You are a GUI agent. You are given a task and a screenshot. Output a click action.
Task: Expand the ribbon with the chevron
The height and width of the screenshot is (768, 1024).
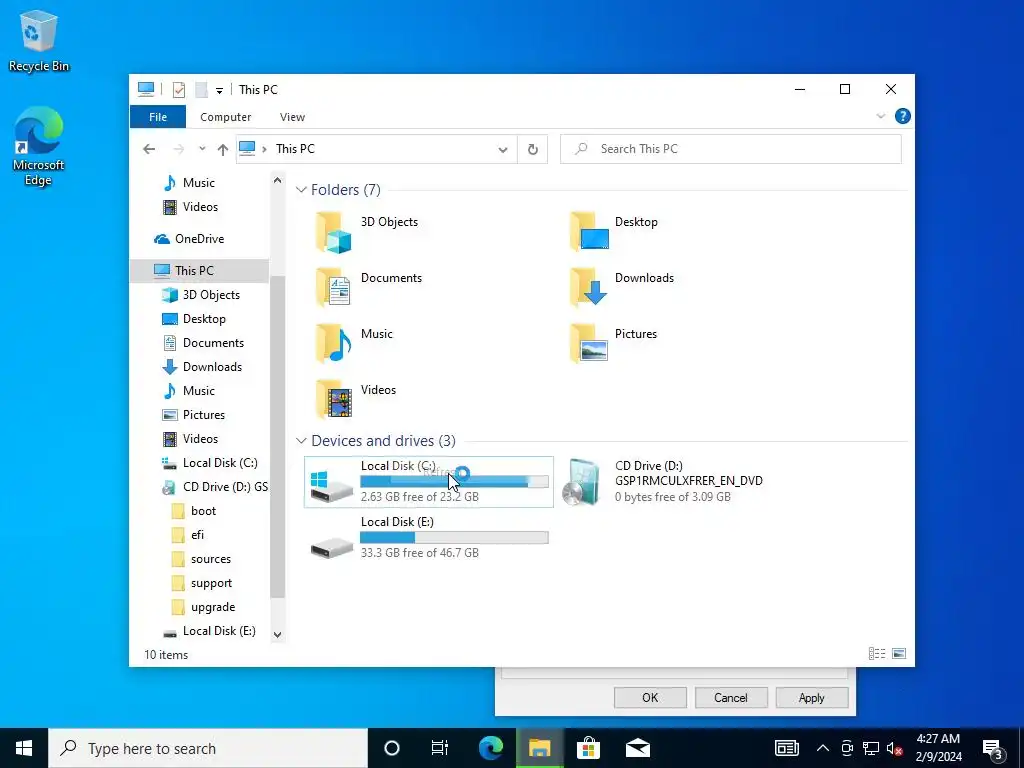coord(880,116)
